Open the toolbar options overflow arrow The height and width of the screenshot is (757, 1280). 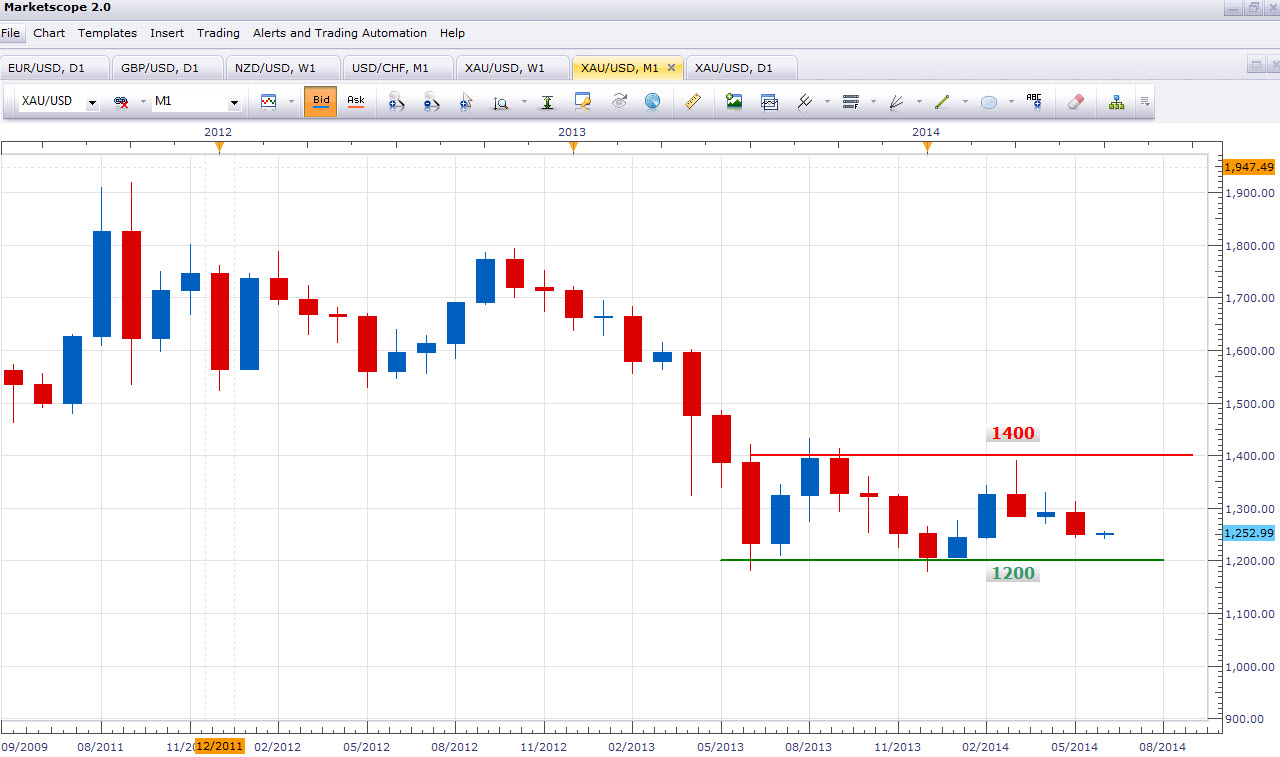pyautogui.click(x=1145, y=102)
